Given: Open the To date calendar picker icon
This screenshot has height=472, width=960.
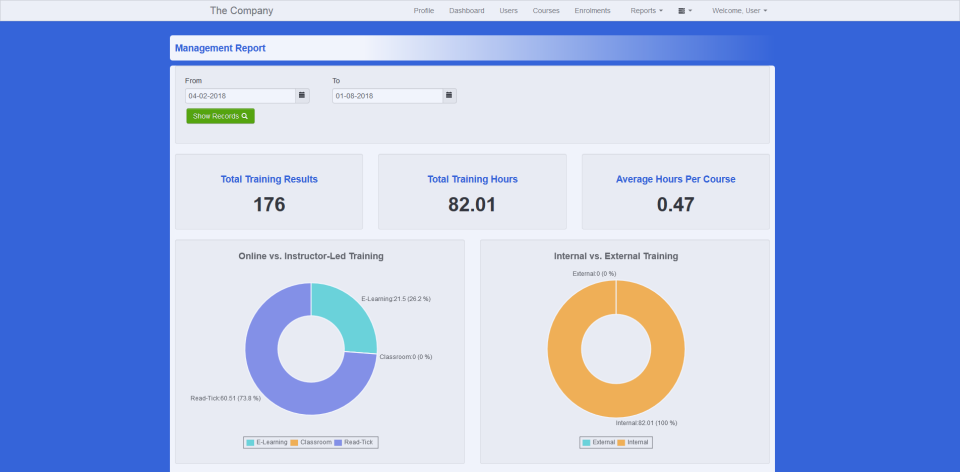Looking at the screenshot, I should coord(449,96).
